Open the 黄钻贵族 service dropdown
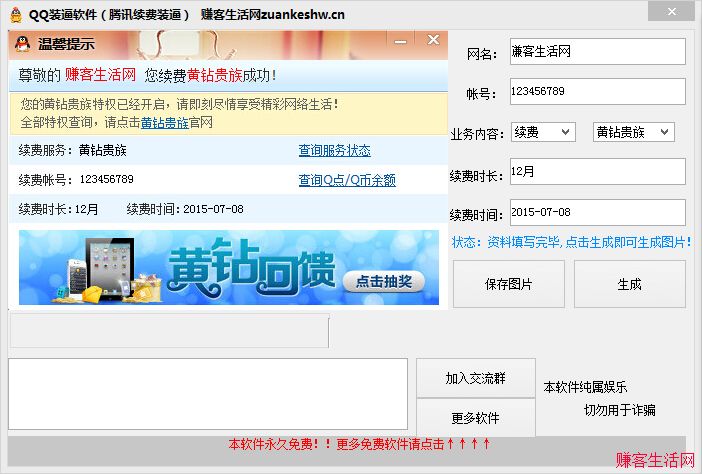This screenshot has height=474, width=702. (634, 132)
